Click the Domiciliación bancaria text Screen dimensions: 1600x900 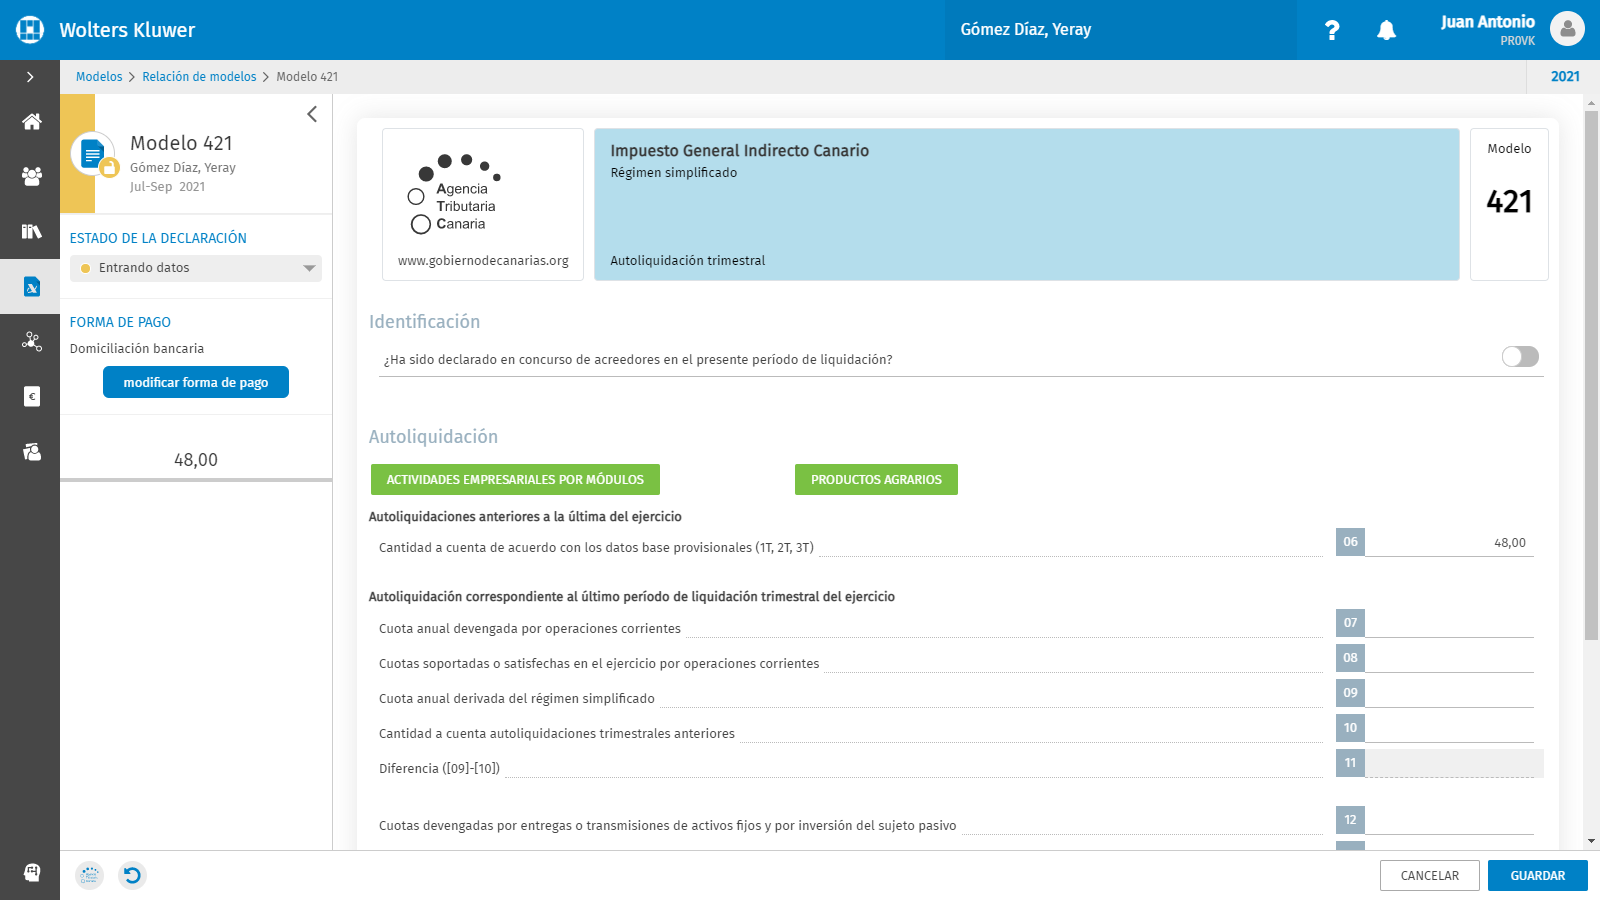(x=137, y=349)
